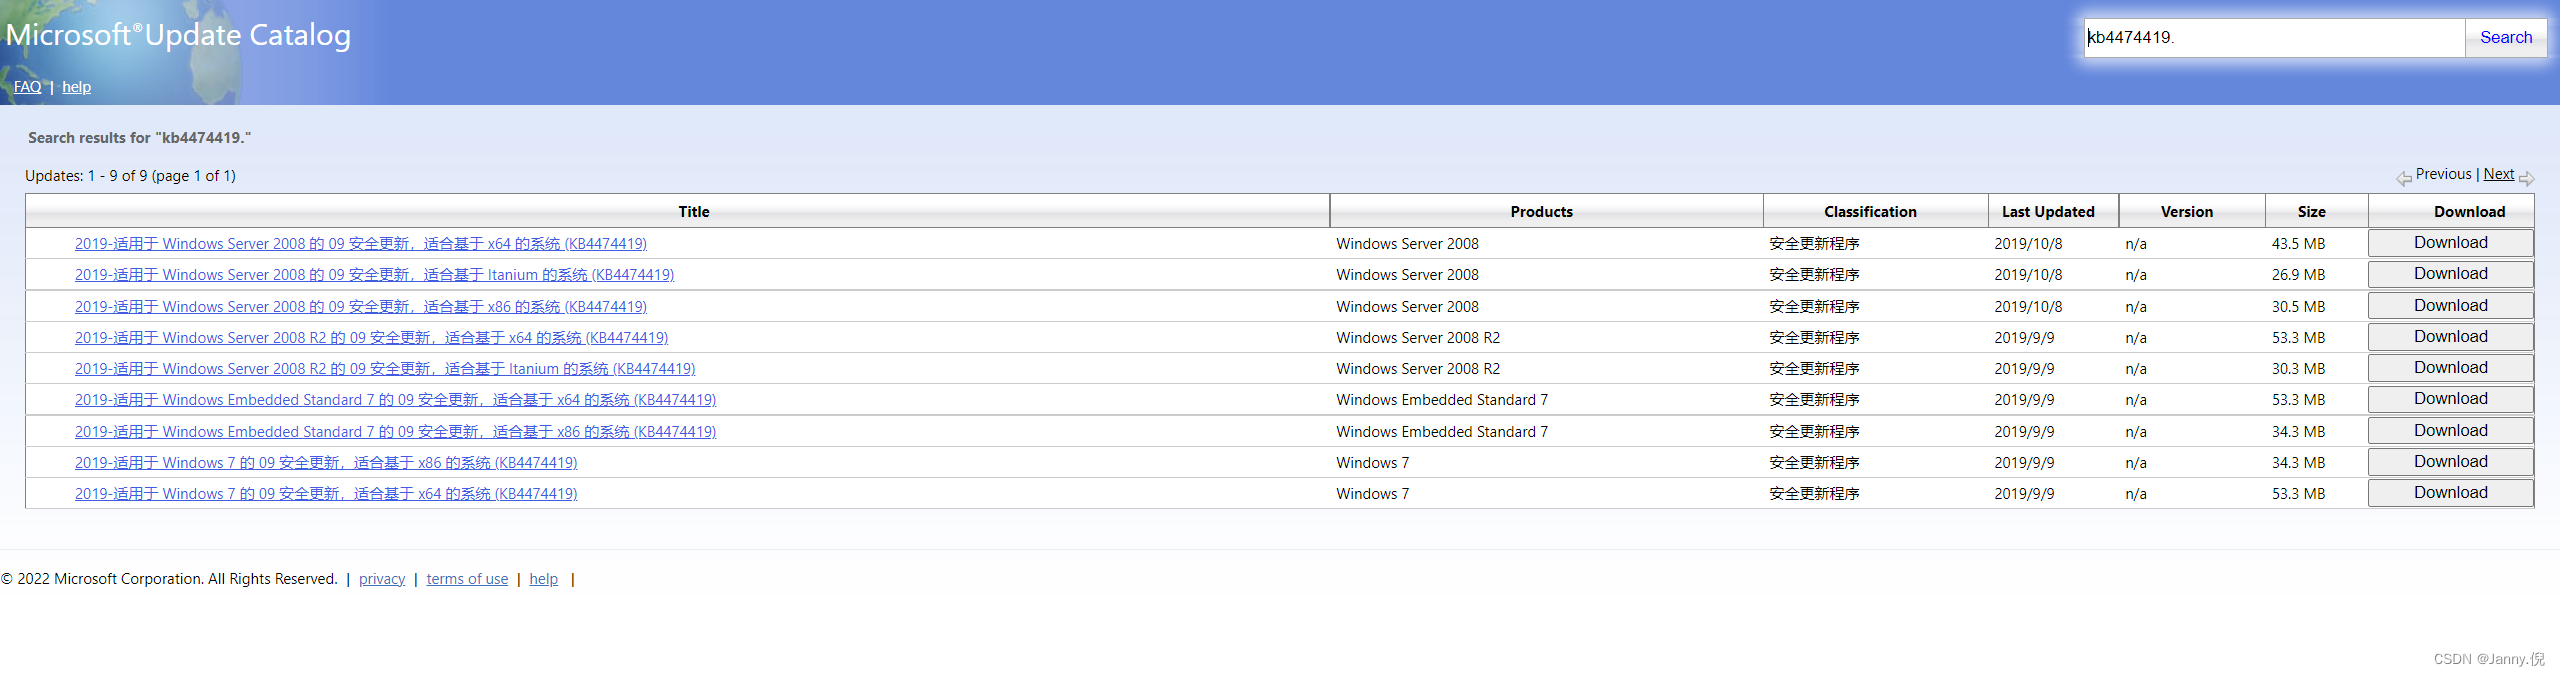Sort by Version column header
The width and height of the screenshot is (2560, 676).
coord(2186,212)
